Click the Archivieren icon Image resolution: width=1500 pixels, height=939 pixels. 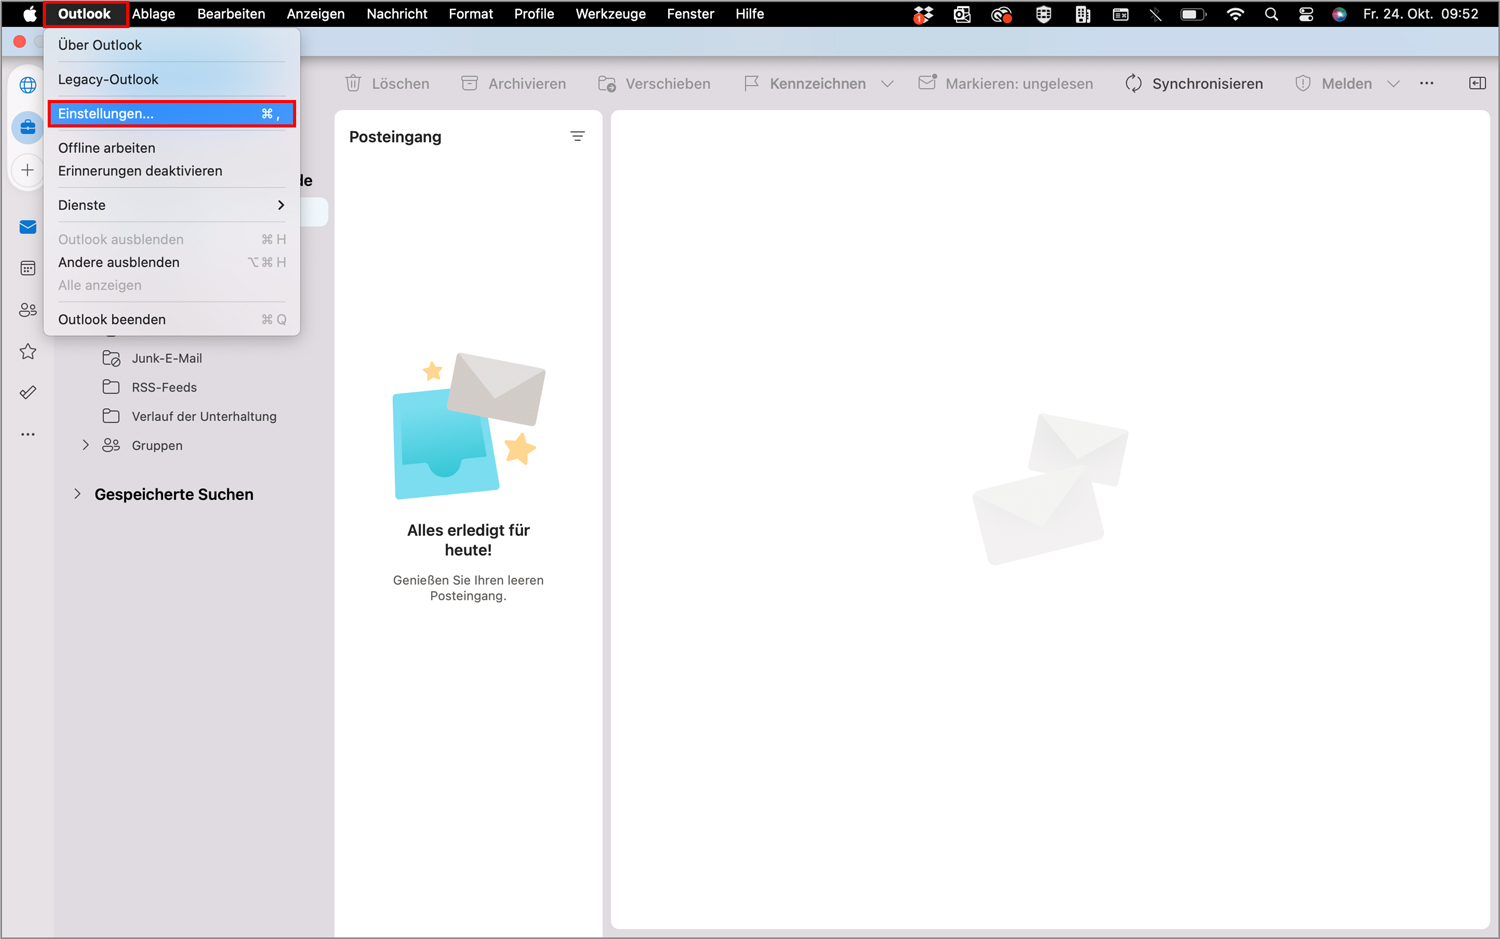[468, 83]
